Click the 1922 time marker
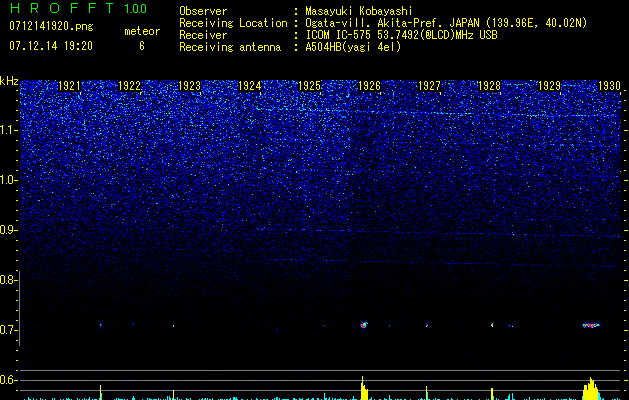629x400 pixels. (129, 86)
